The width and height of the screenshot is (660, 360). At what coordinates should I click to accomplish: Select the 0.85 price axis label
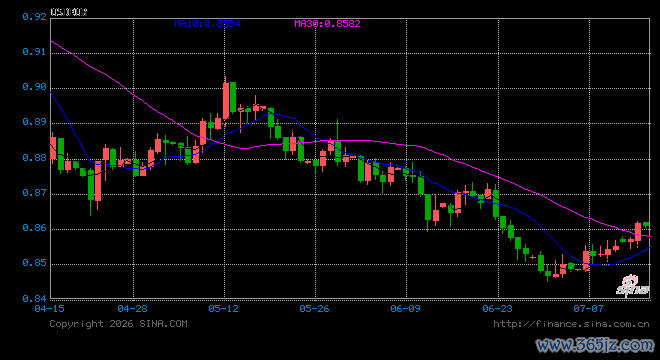point(35,263)
